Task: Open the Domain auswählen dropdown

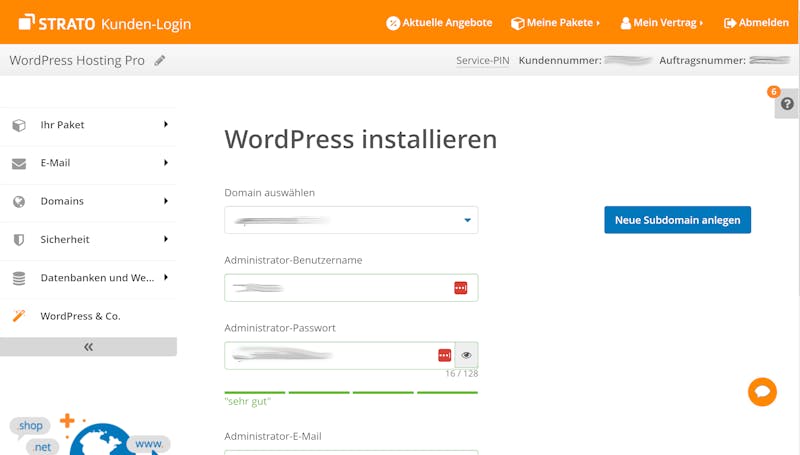Action: tap(351, 220)
